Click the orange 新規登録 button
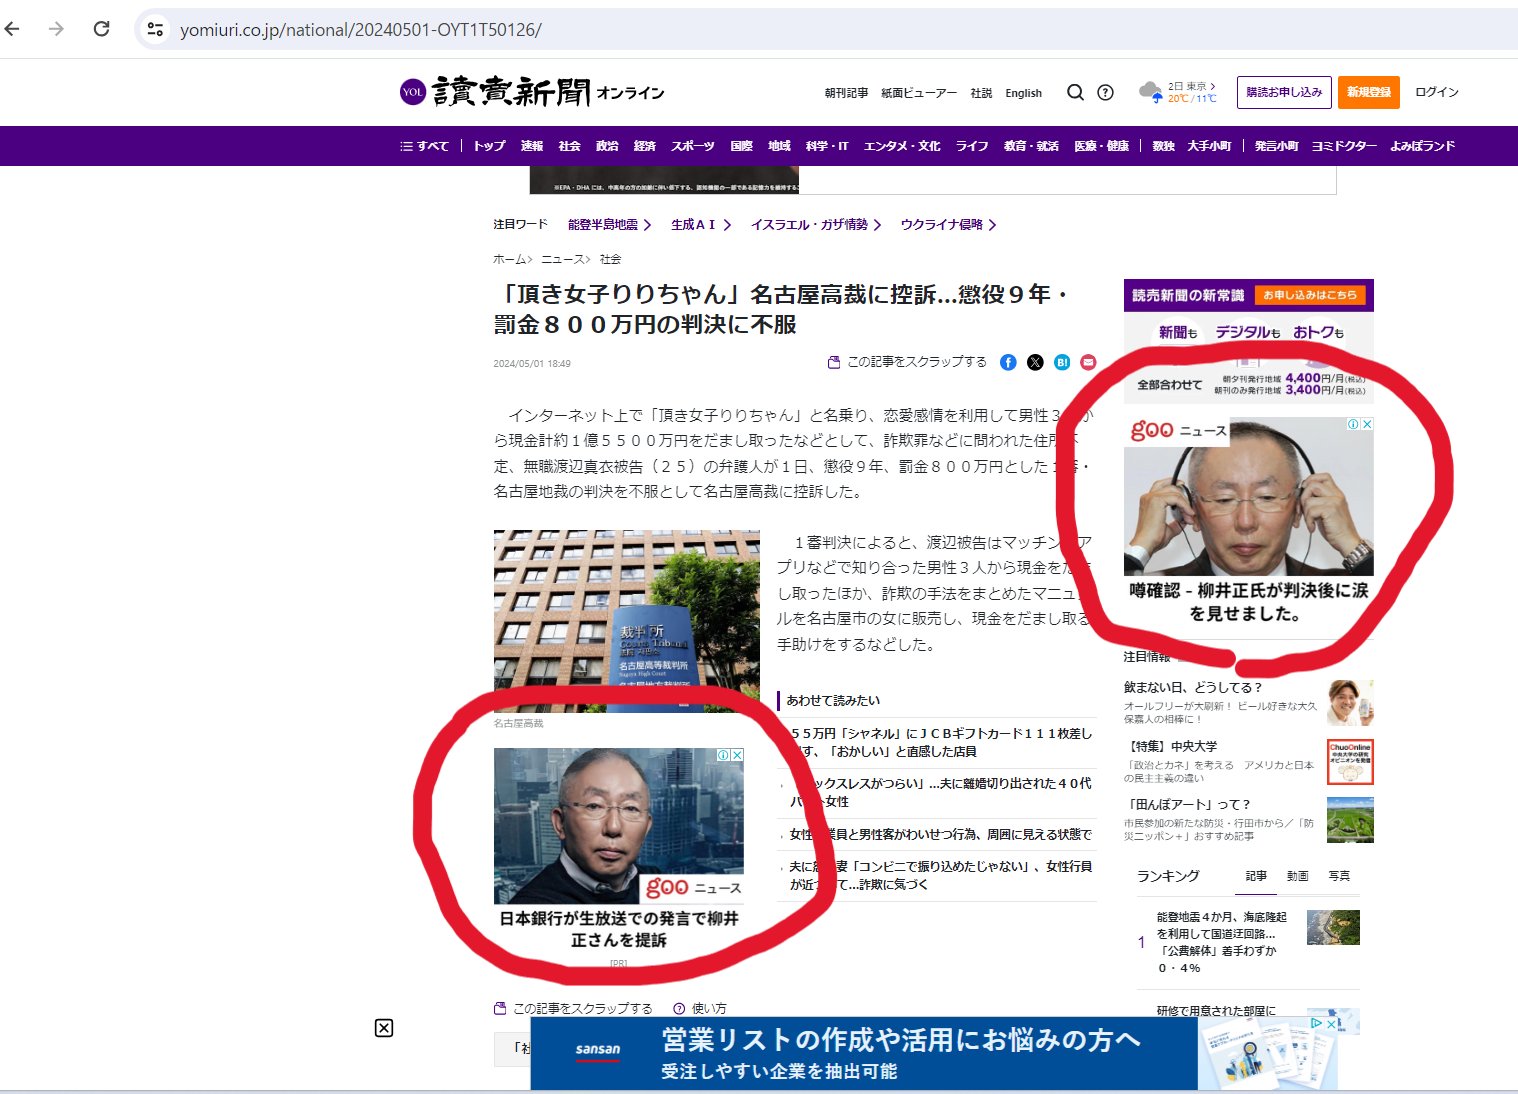The width and height of the screenshot is (1518, 1094). 1368,92
